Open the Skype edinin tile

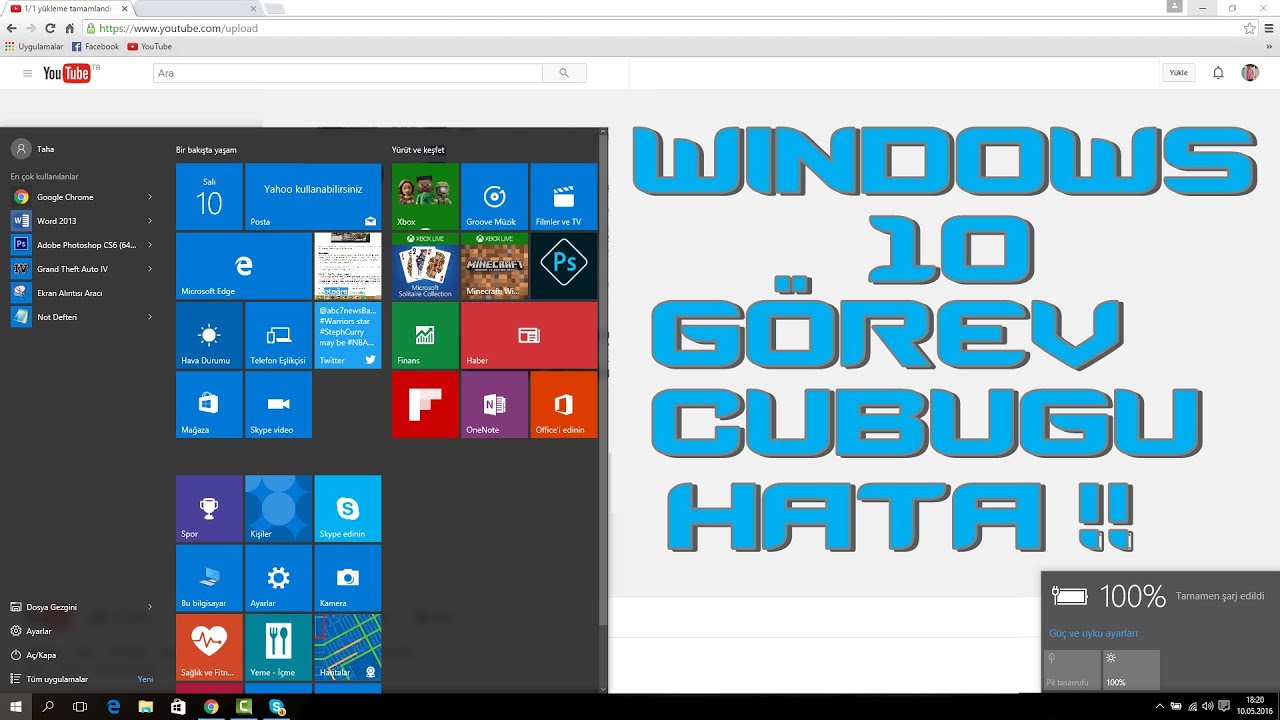click(348, 508)
